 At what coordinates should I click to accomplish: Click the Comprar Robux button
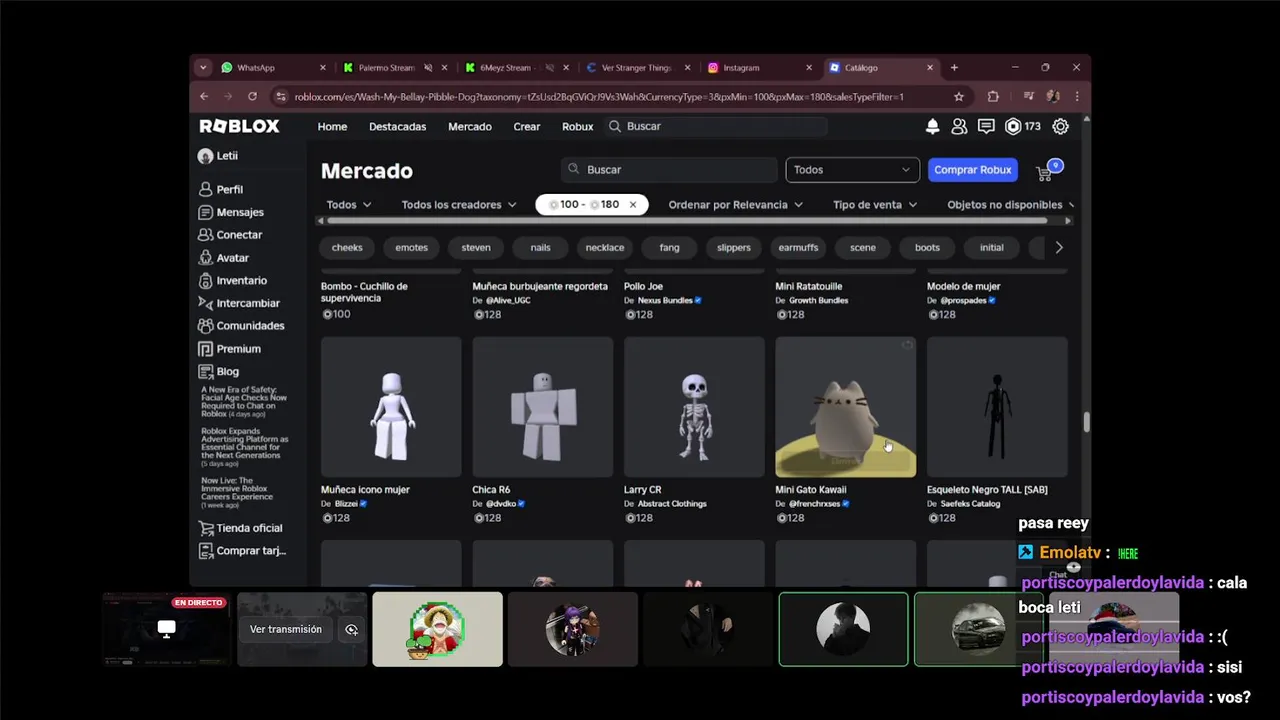(973, 170)
